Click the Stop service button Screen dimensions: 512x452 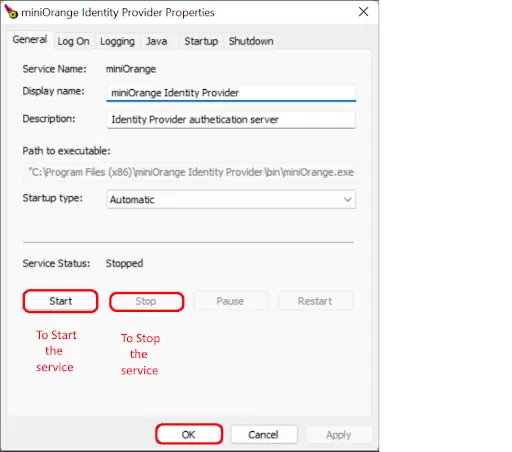tap(146, 302)
